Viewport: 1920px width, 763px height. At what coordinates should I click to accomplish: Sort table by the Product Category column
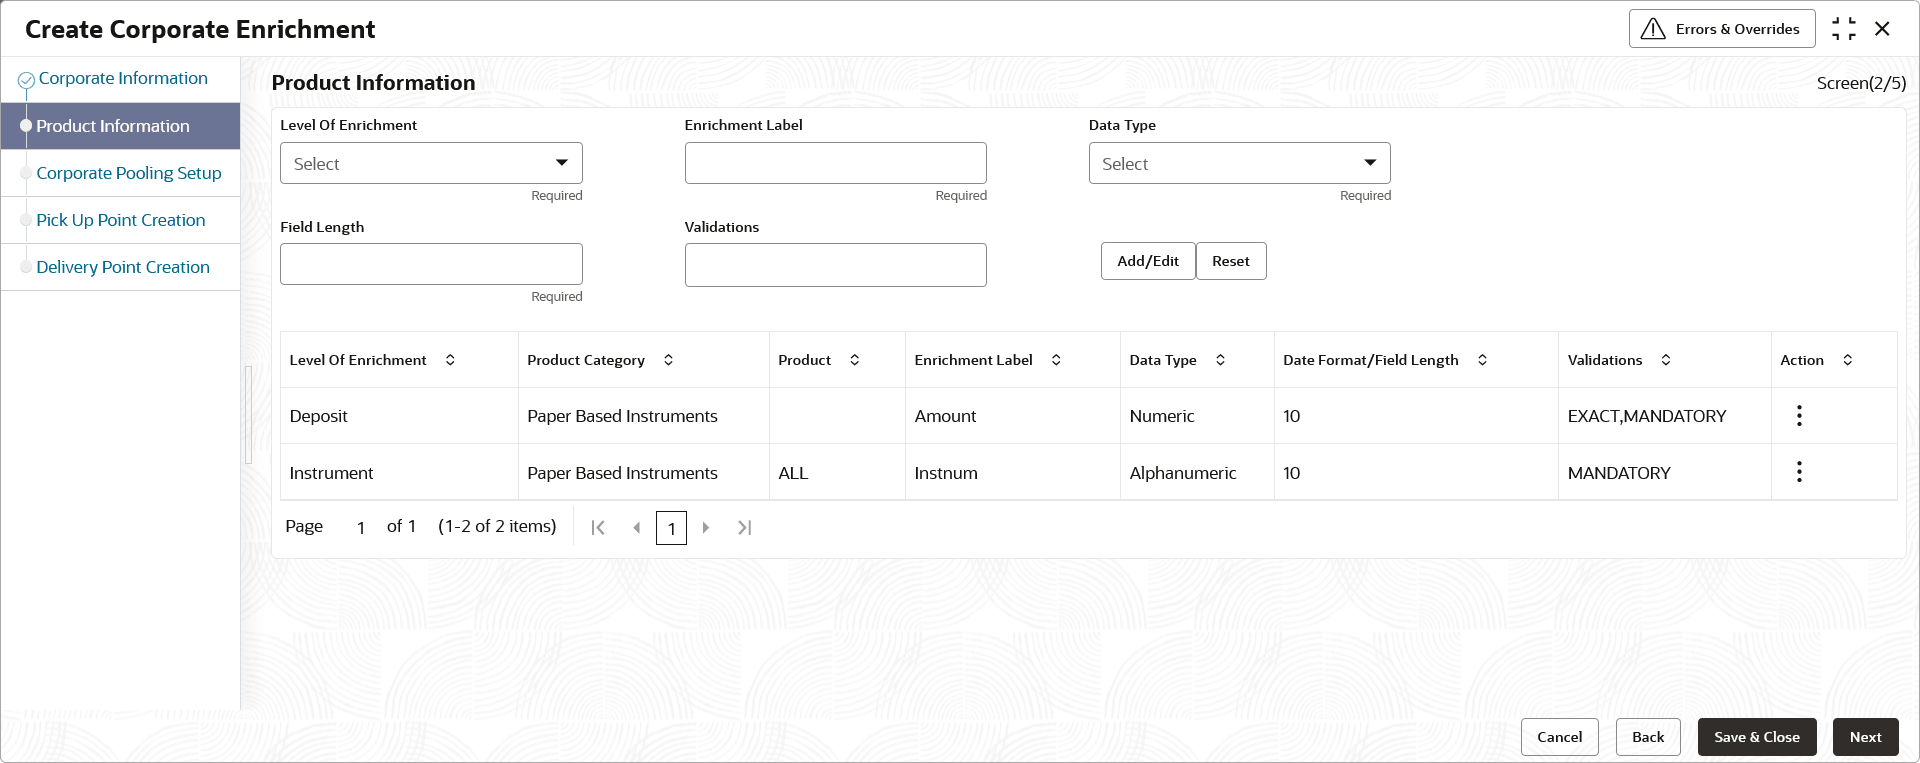[668, 360]
